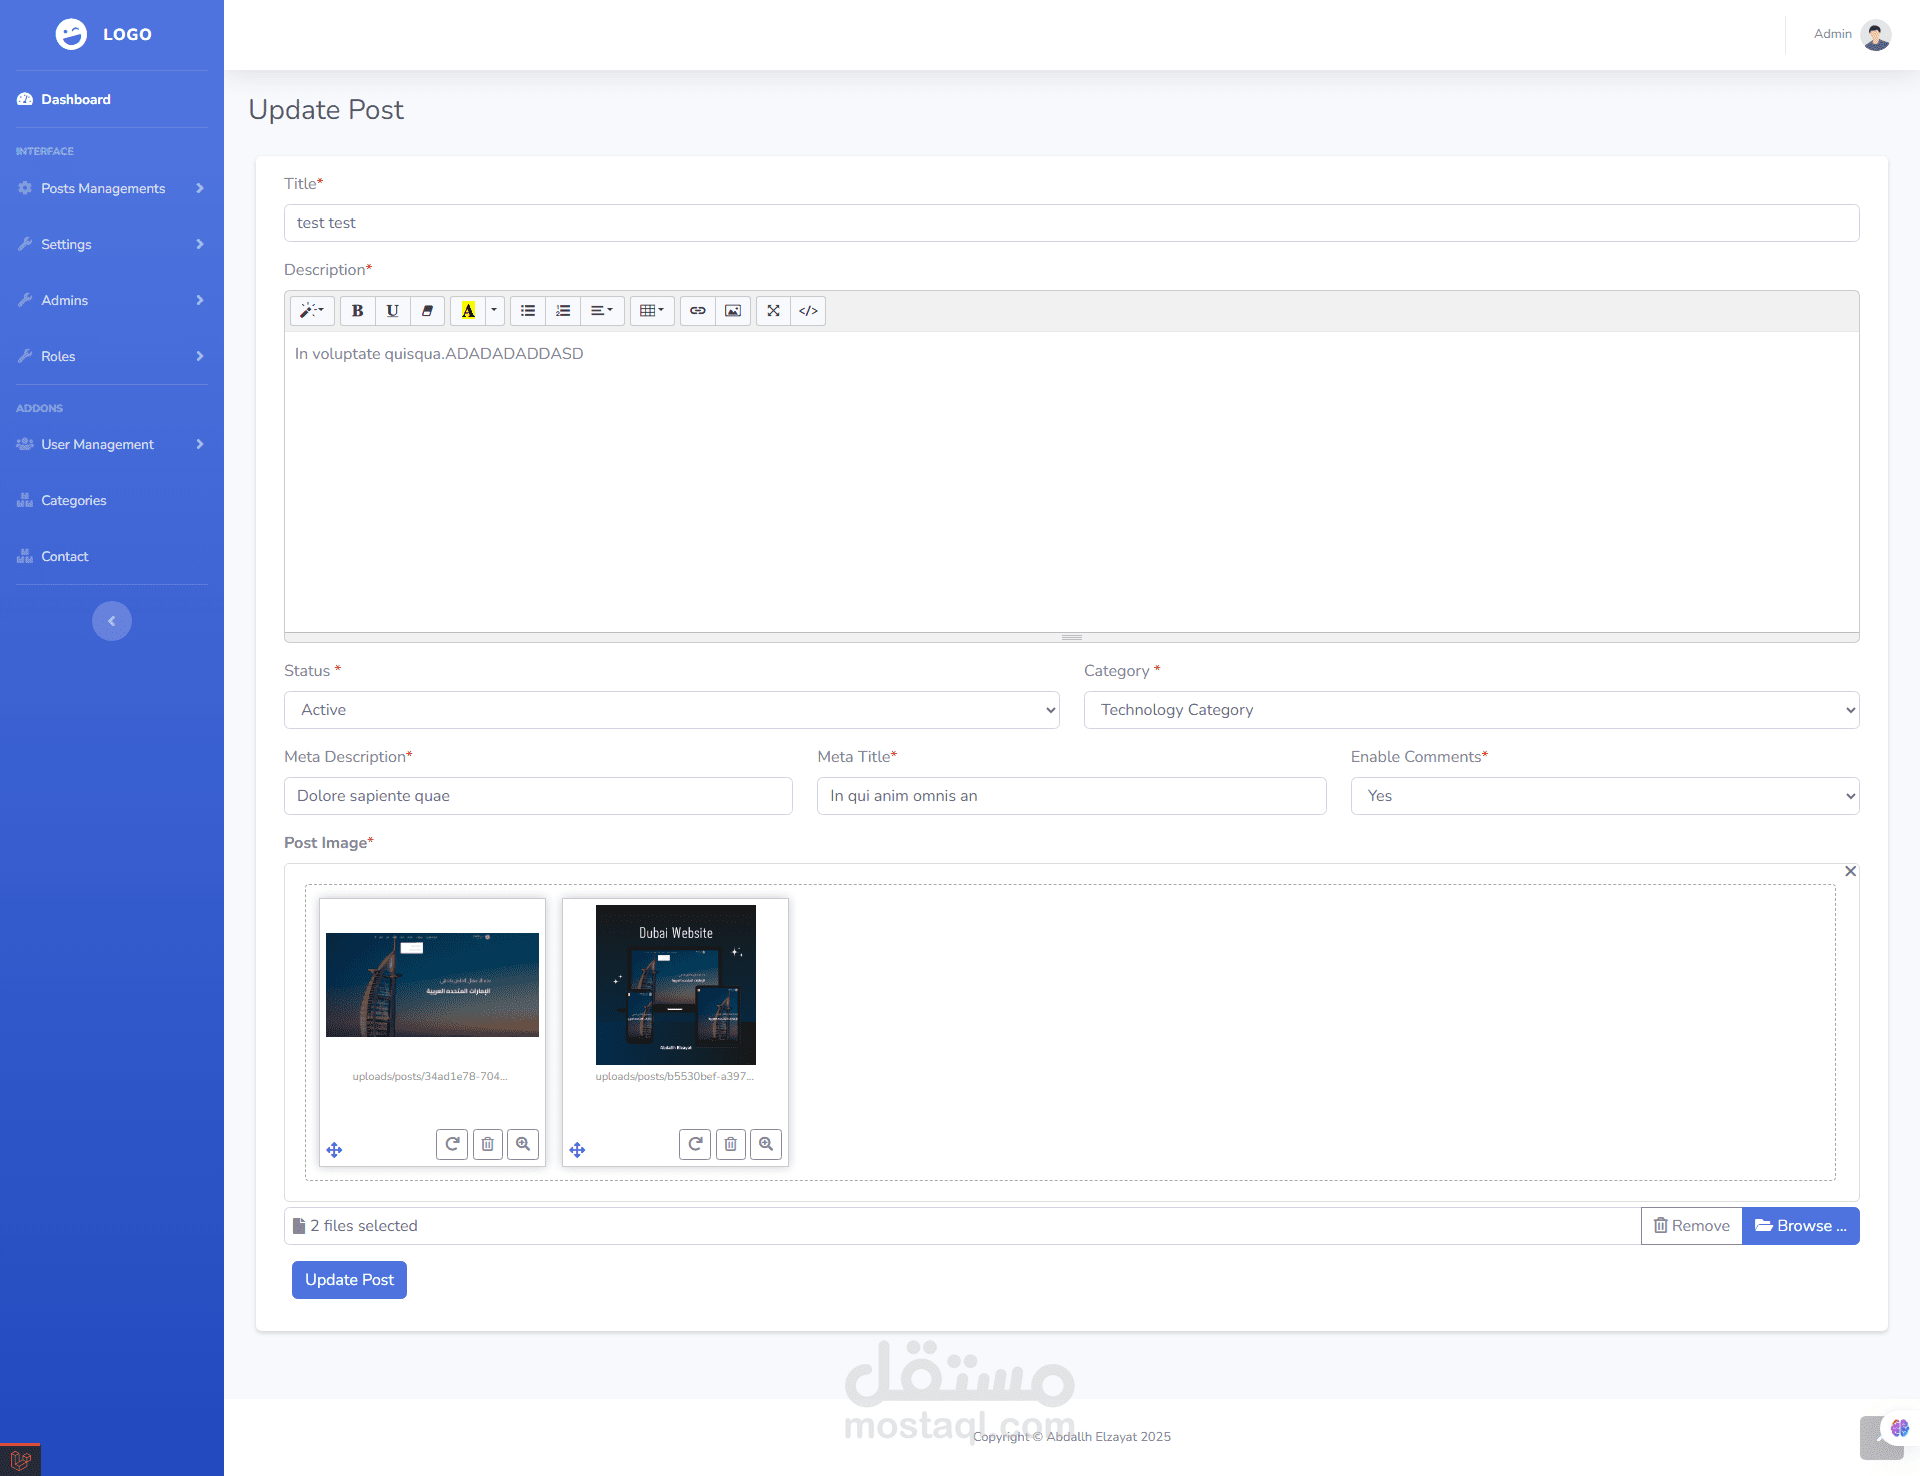The image size is (1920, 1476).
Task: Click the insert picture icon
Action: (733, 311)
